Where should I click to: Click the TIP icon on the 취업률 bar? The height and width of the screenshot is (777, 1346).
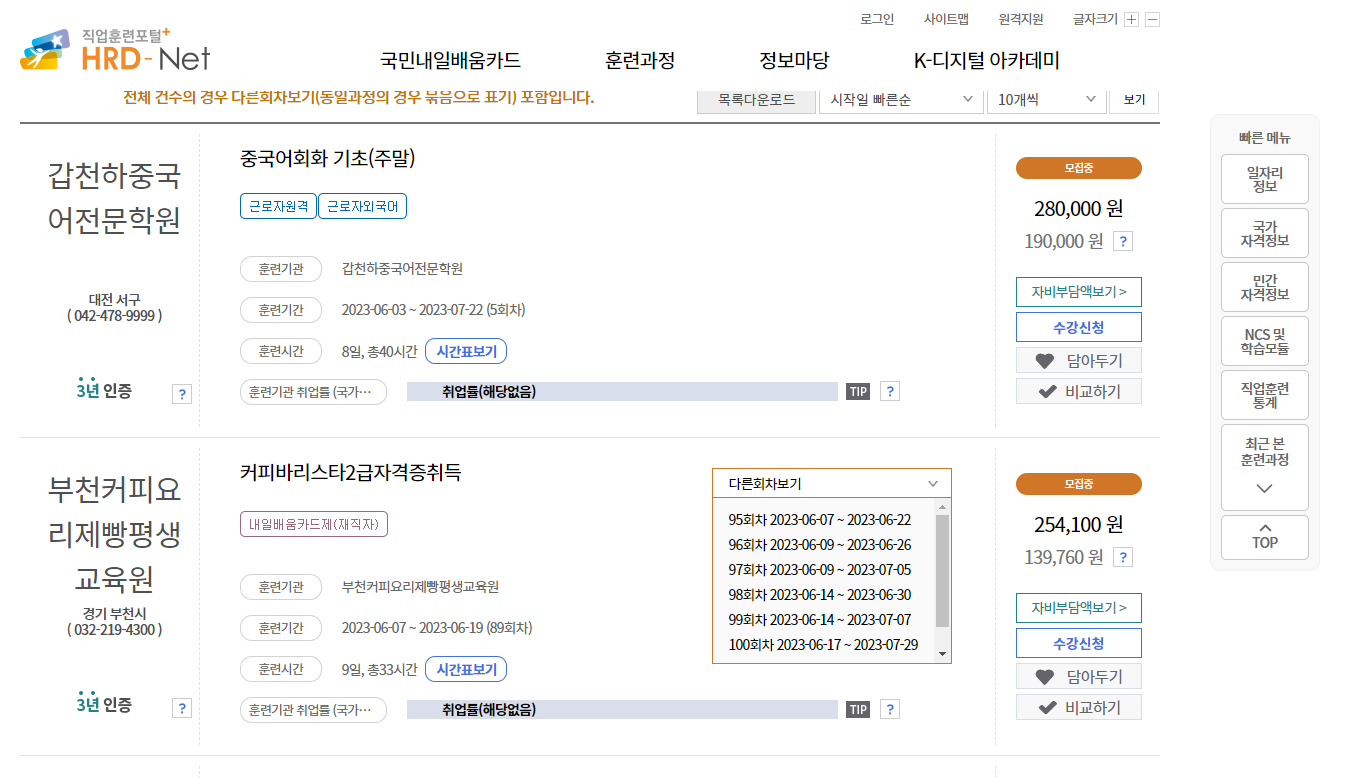(857, 391)
